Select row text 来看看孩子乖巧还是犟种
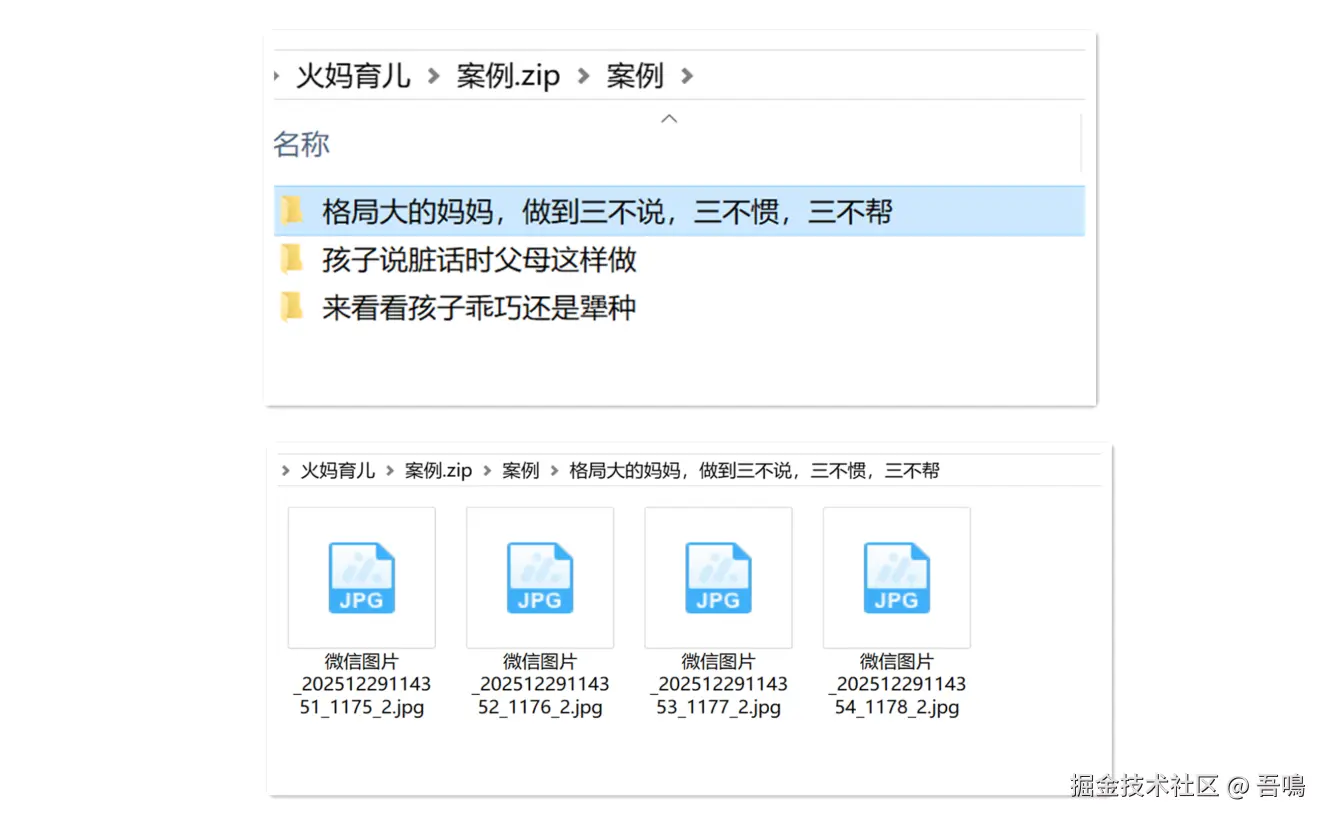 [x=479, y=307]
